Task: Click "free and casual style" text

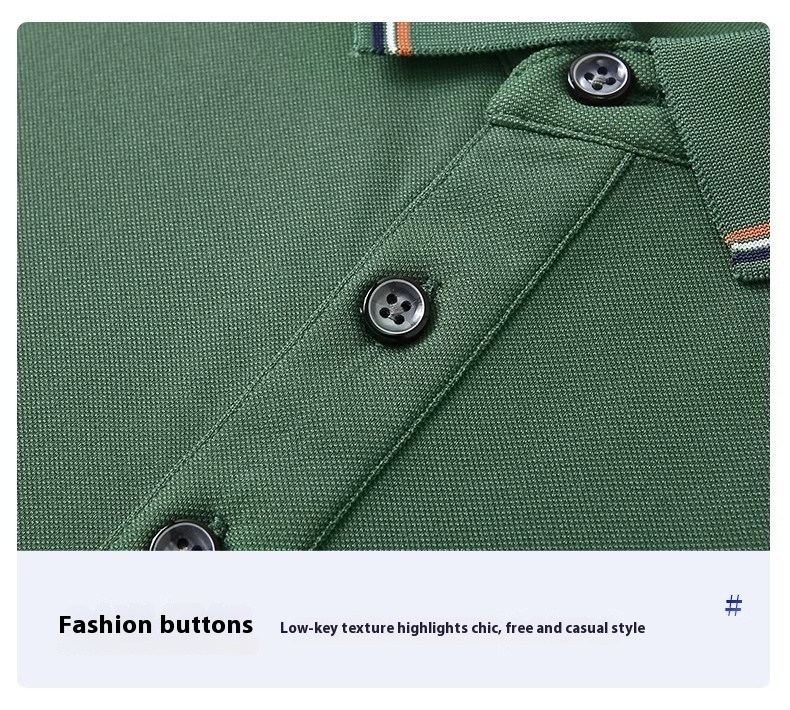Action: 575,628
